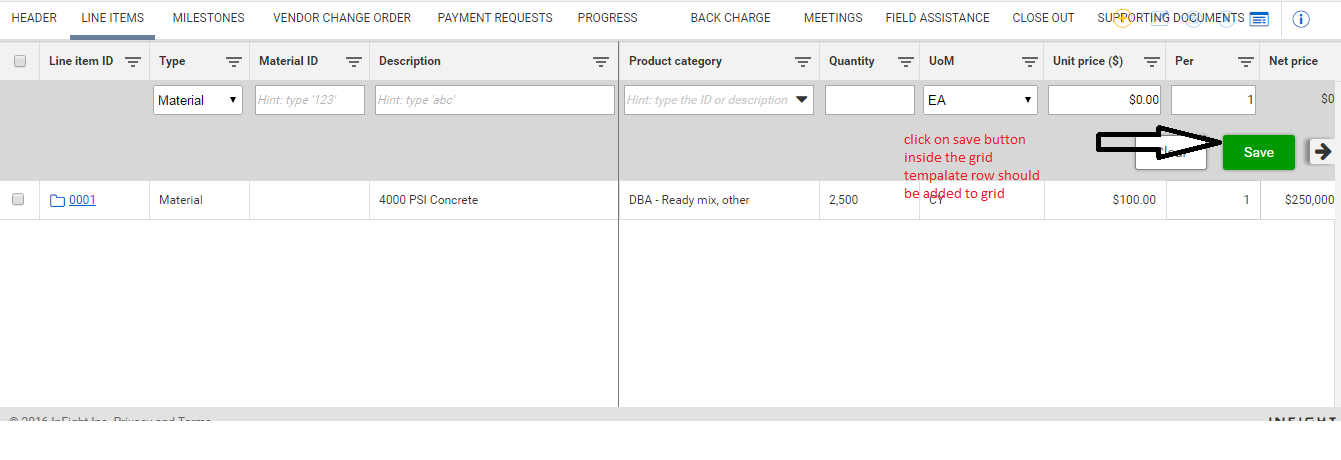Click the blue info icon
This screenshot has height=460, width=1341.
pyautogui.click(x=1301, y=19)
